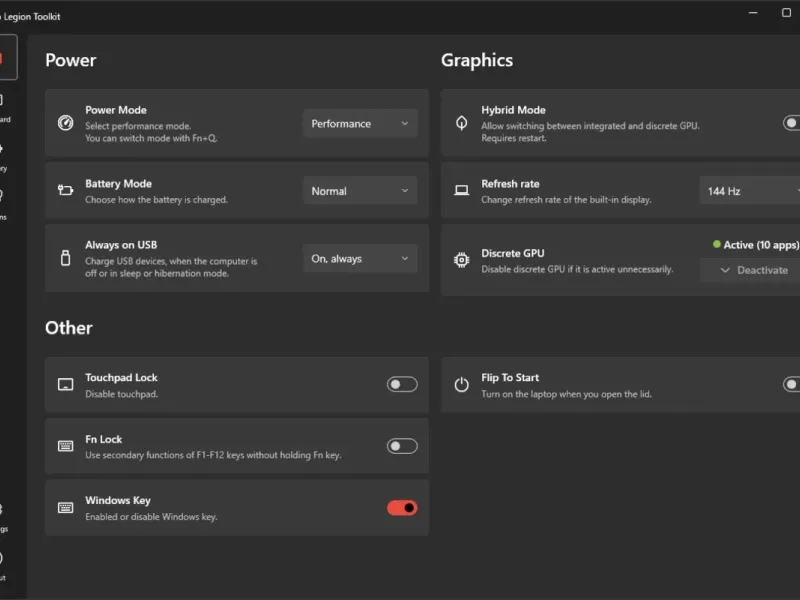Click the Flip To Start power icon
The height and width of the screenshot is (600, 800).
[x=462, y=384]
